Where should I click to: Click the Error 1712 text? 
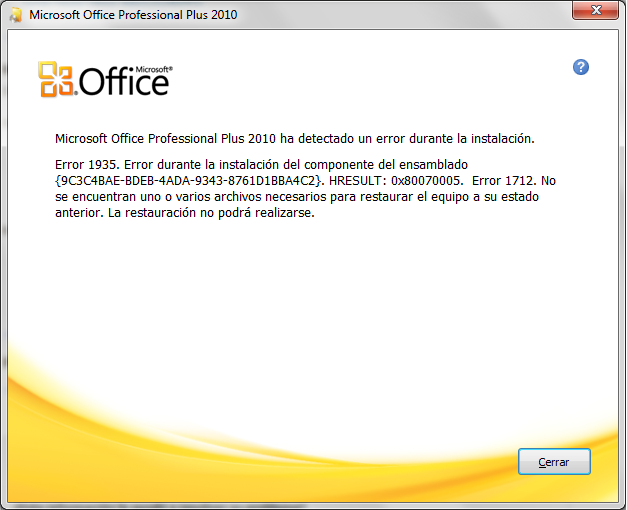point(503,181)
